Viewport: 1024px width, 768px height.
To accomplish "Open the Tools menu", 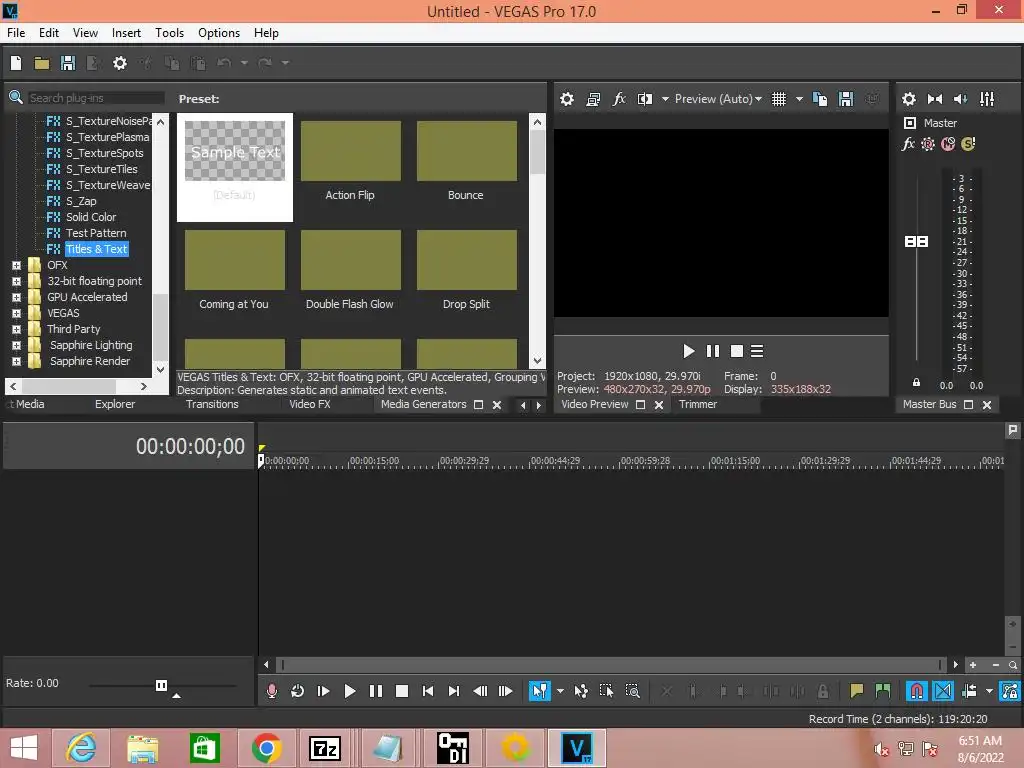I will click(x=169, y=33).
